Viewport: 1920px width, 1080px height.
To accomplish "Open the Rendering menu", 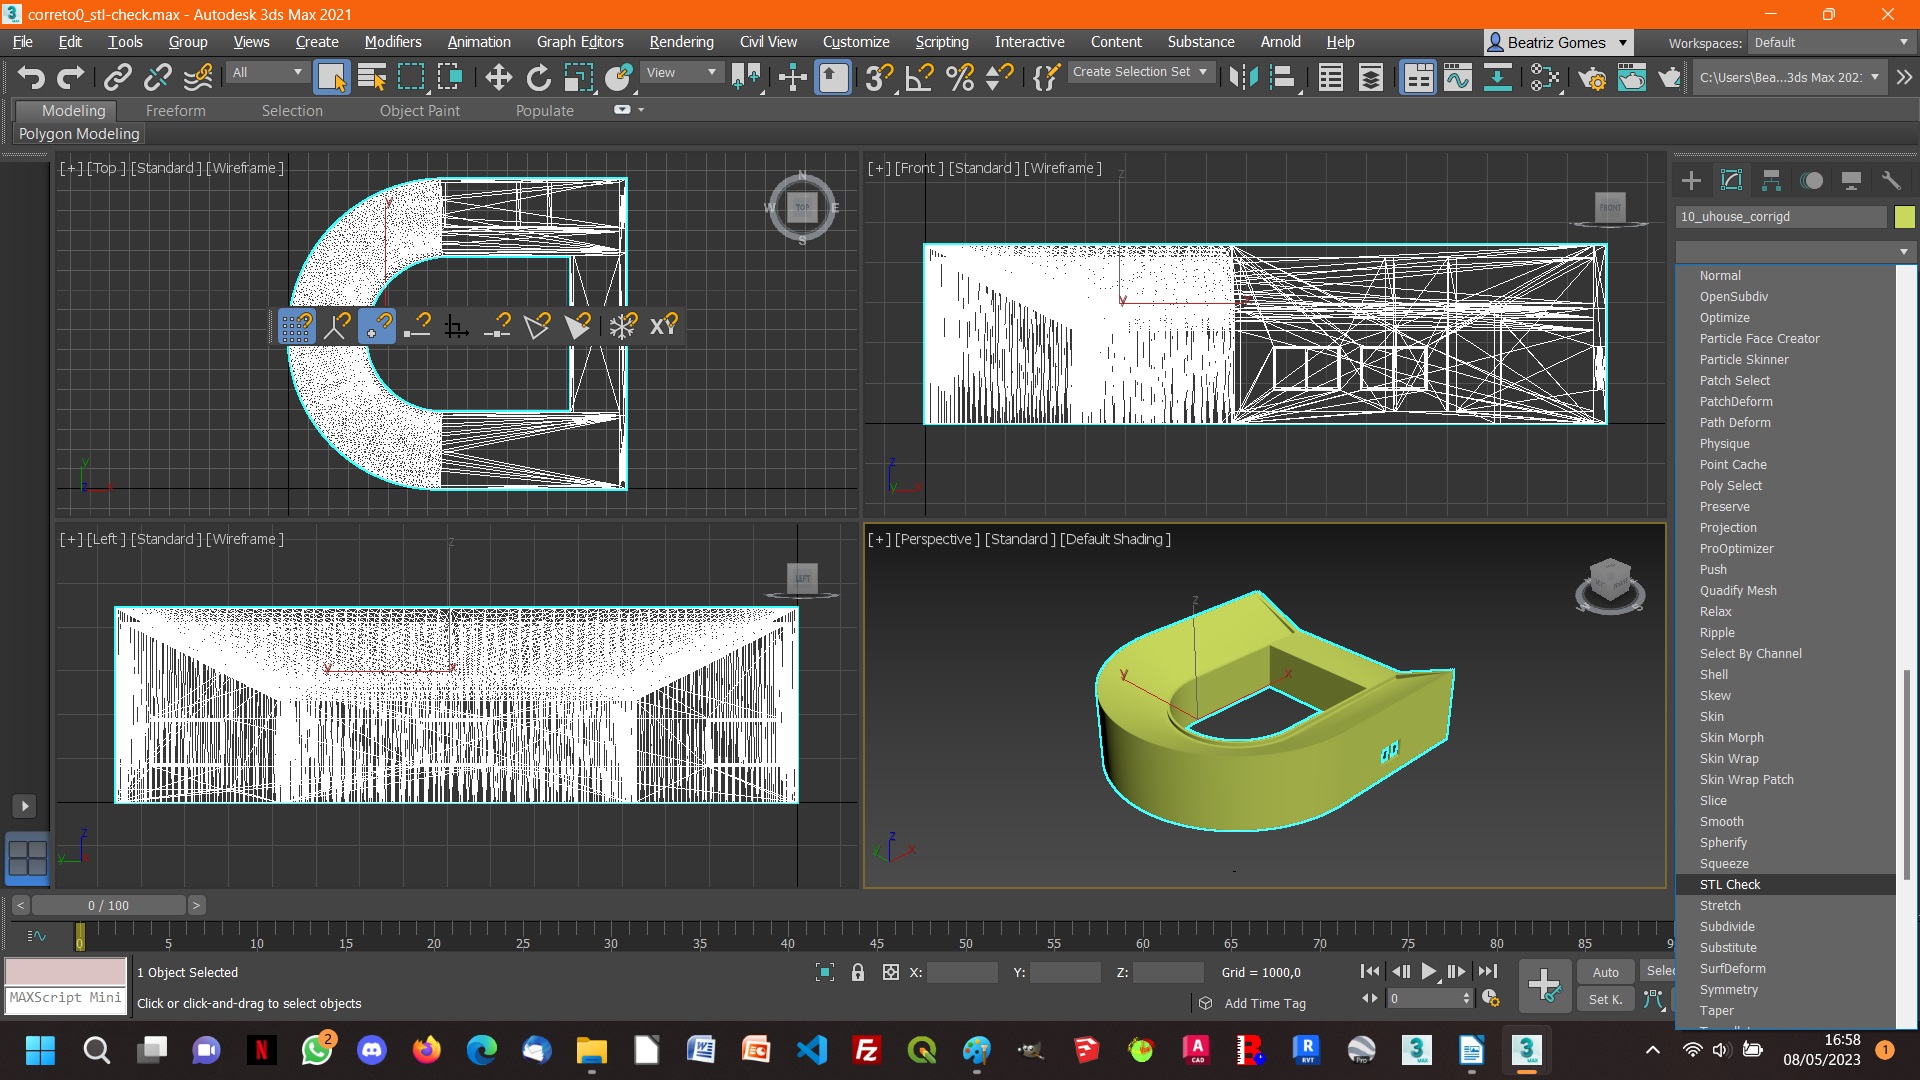I will 680,41.
